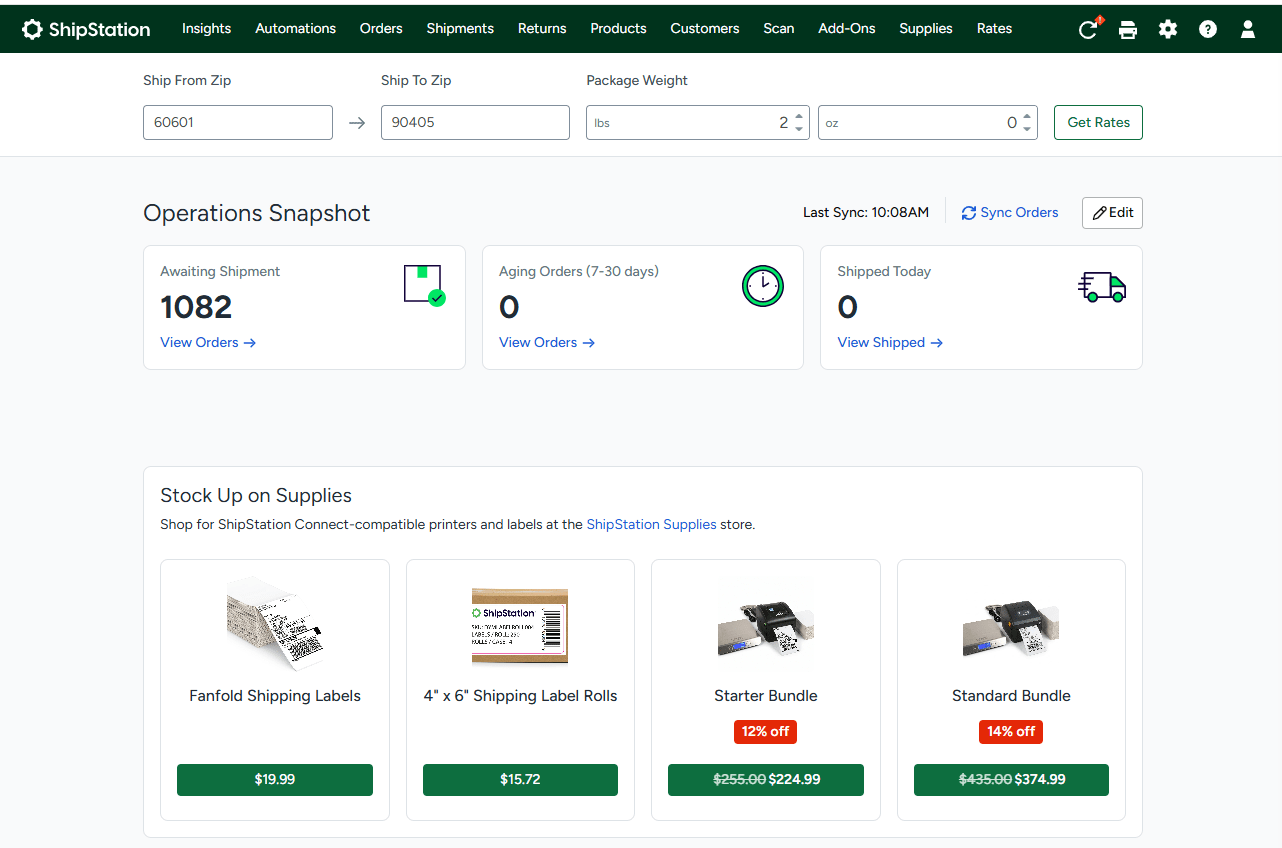Click the $19.99 Fanfold Labels price button

(275, 780)
